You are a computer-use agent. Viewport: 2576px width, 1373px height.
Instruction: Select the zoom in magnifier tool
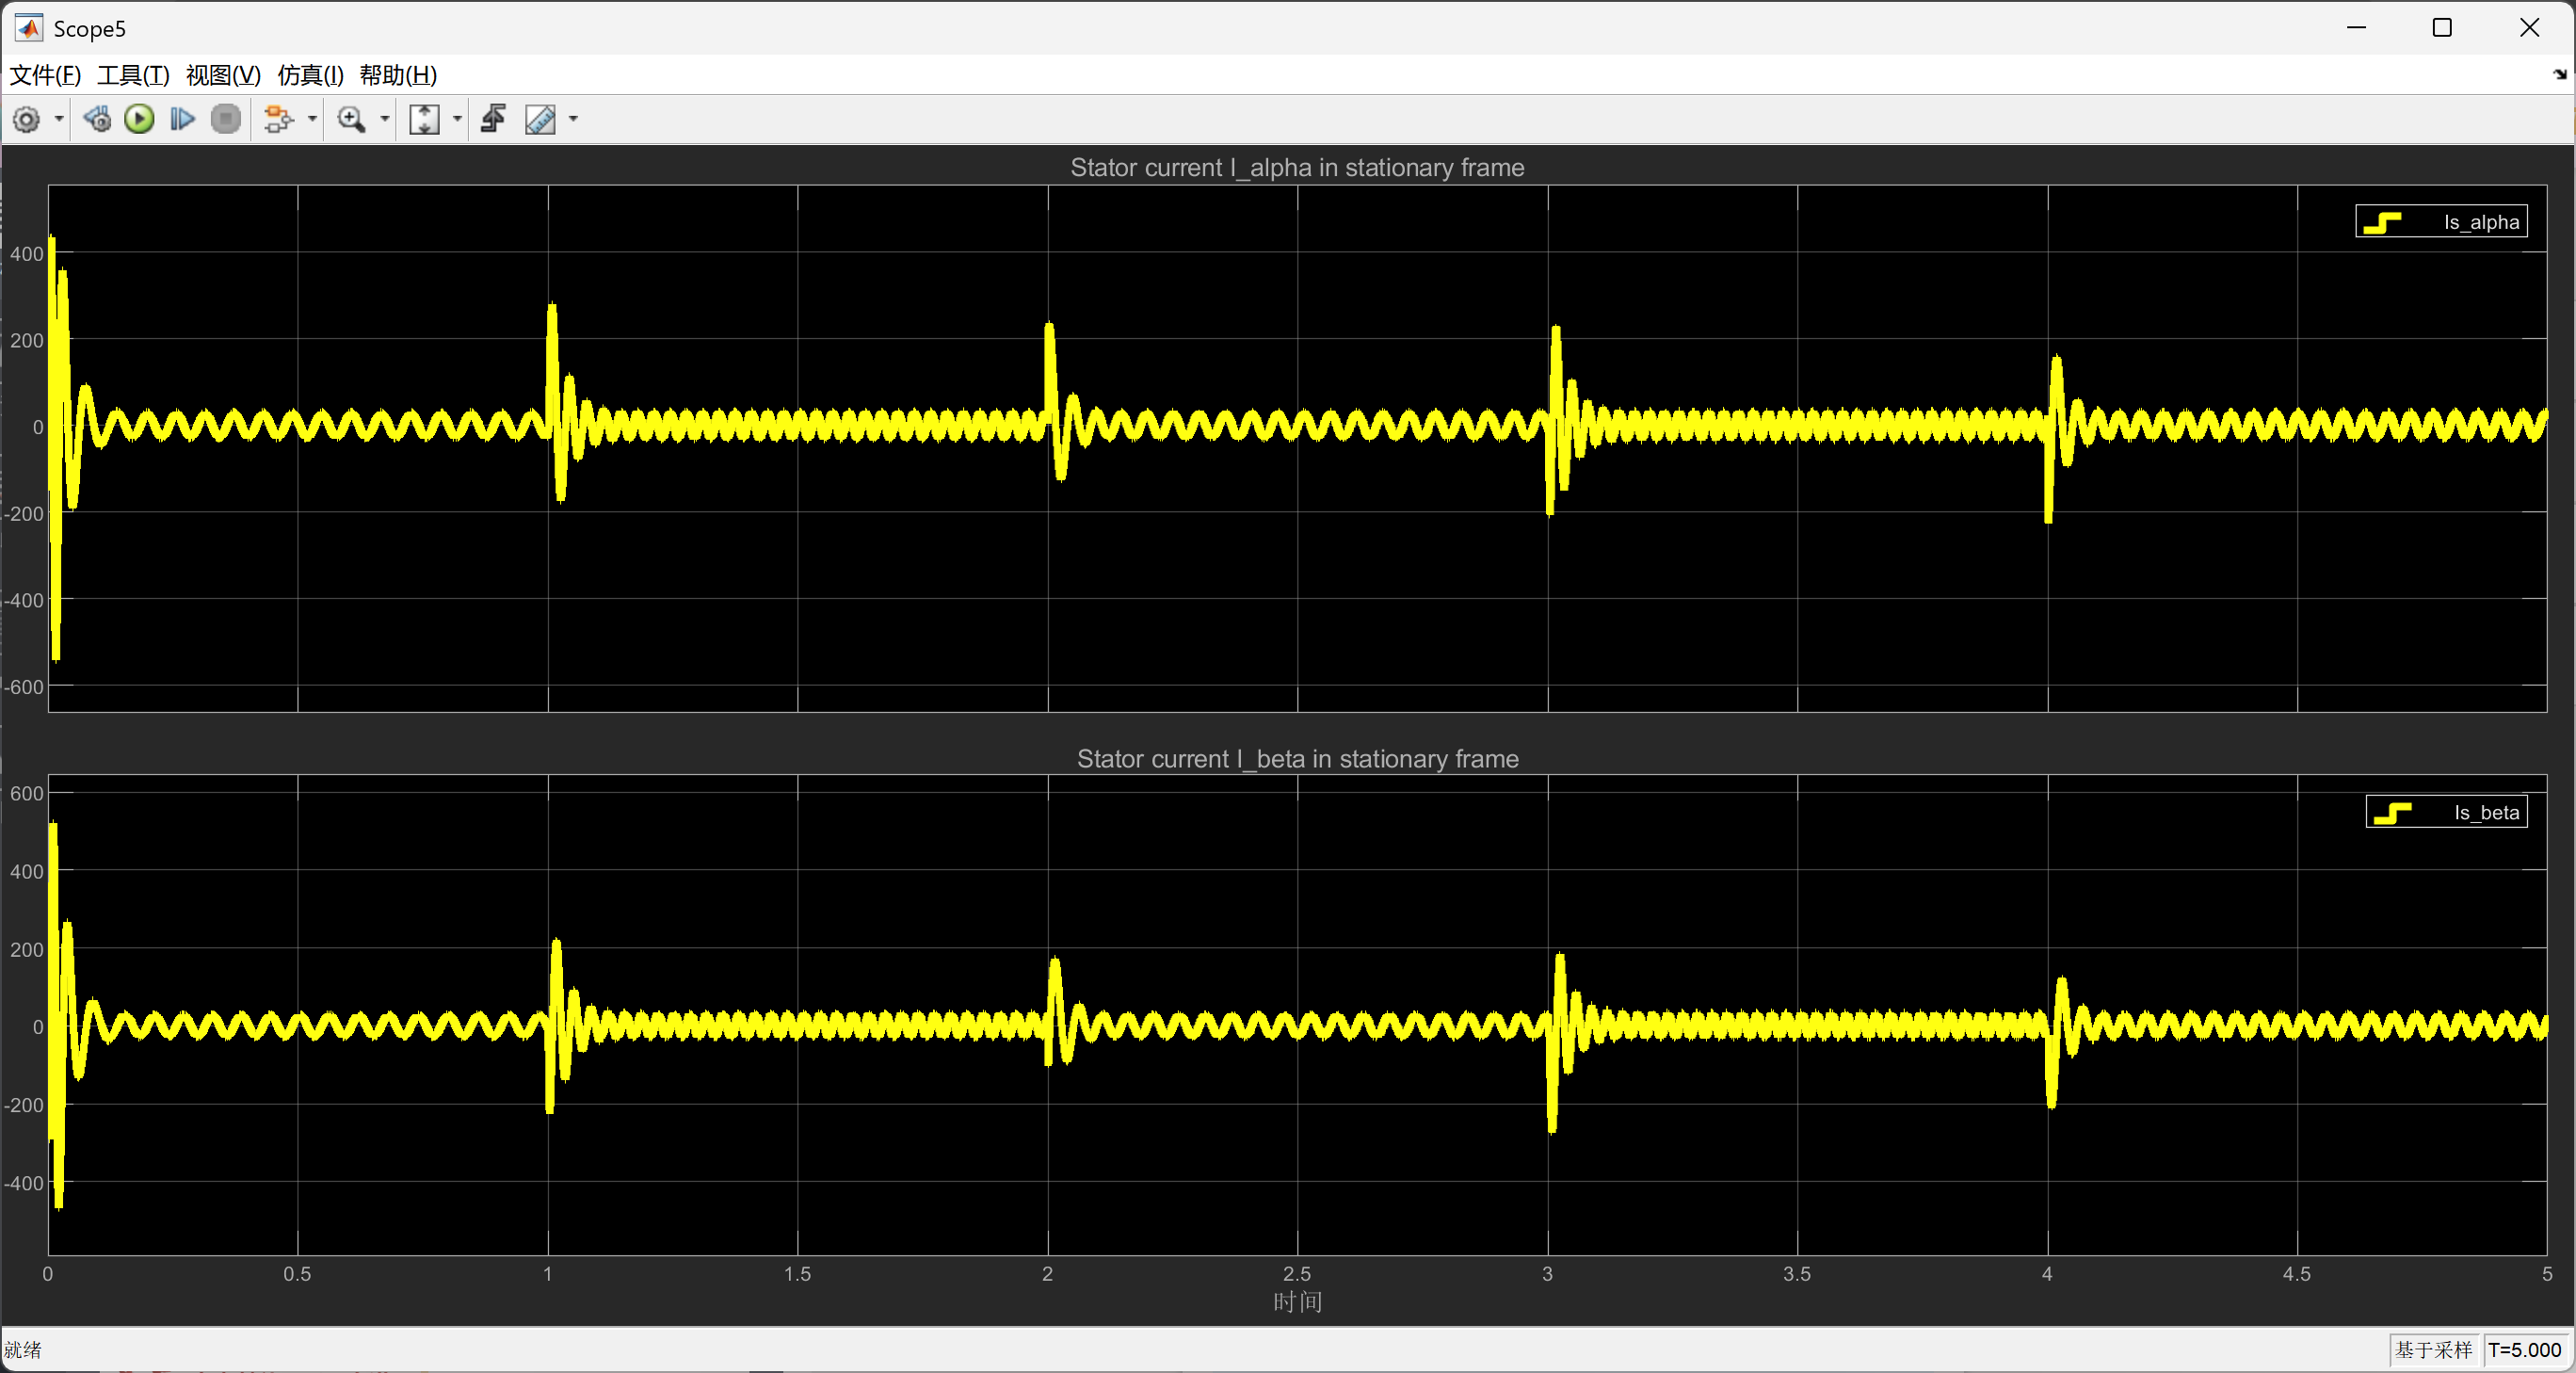click(351, 119)
